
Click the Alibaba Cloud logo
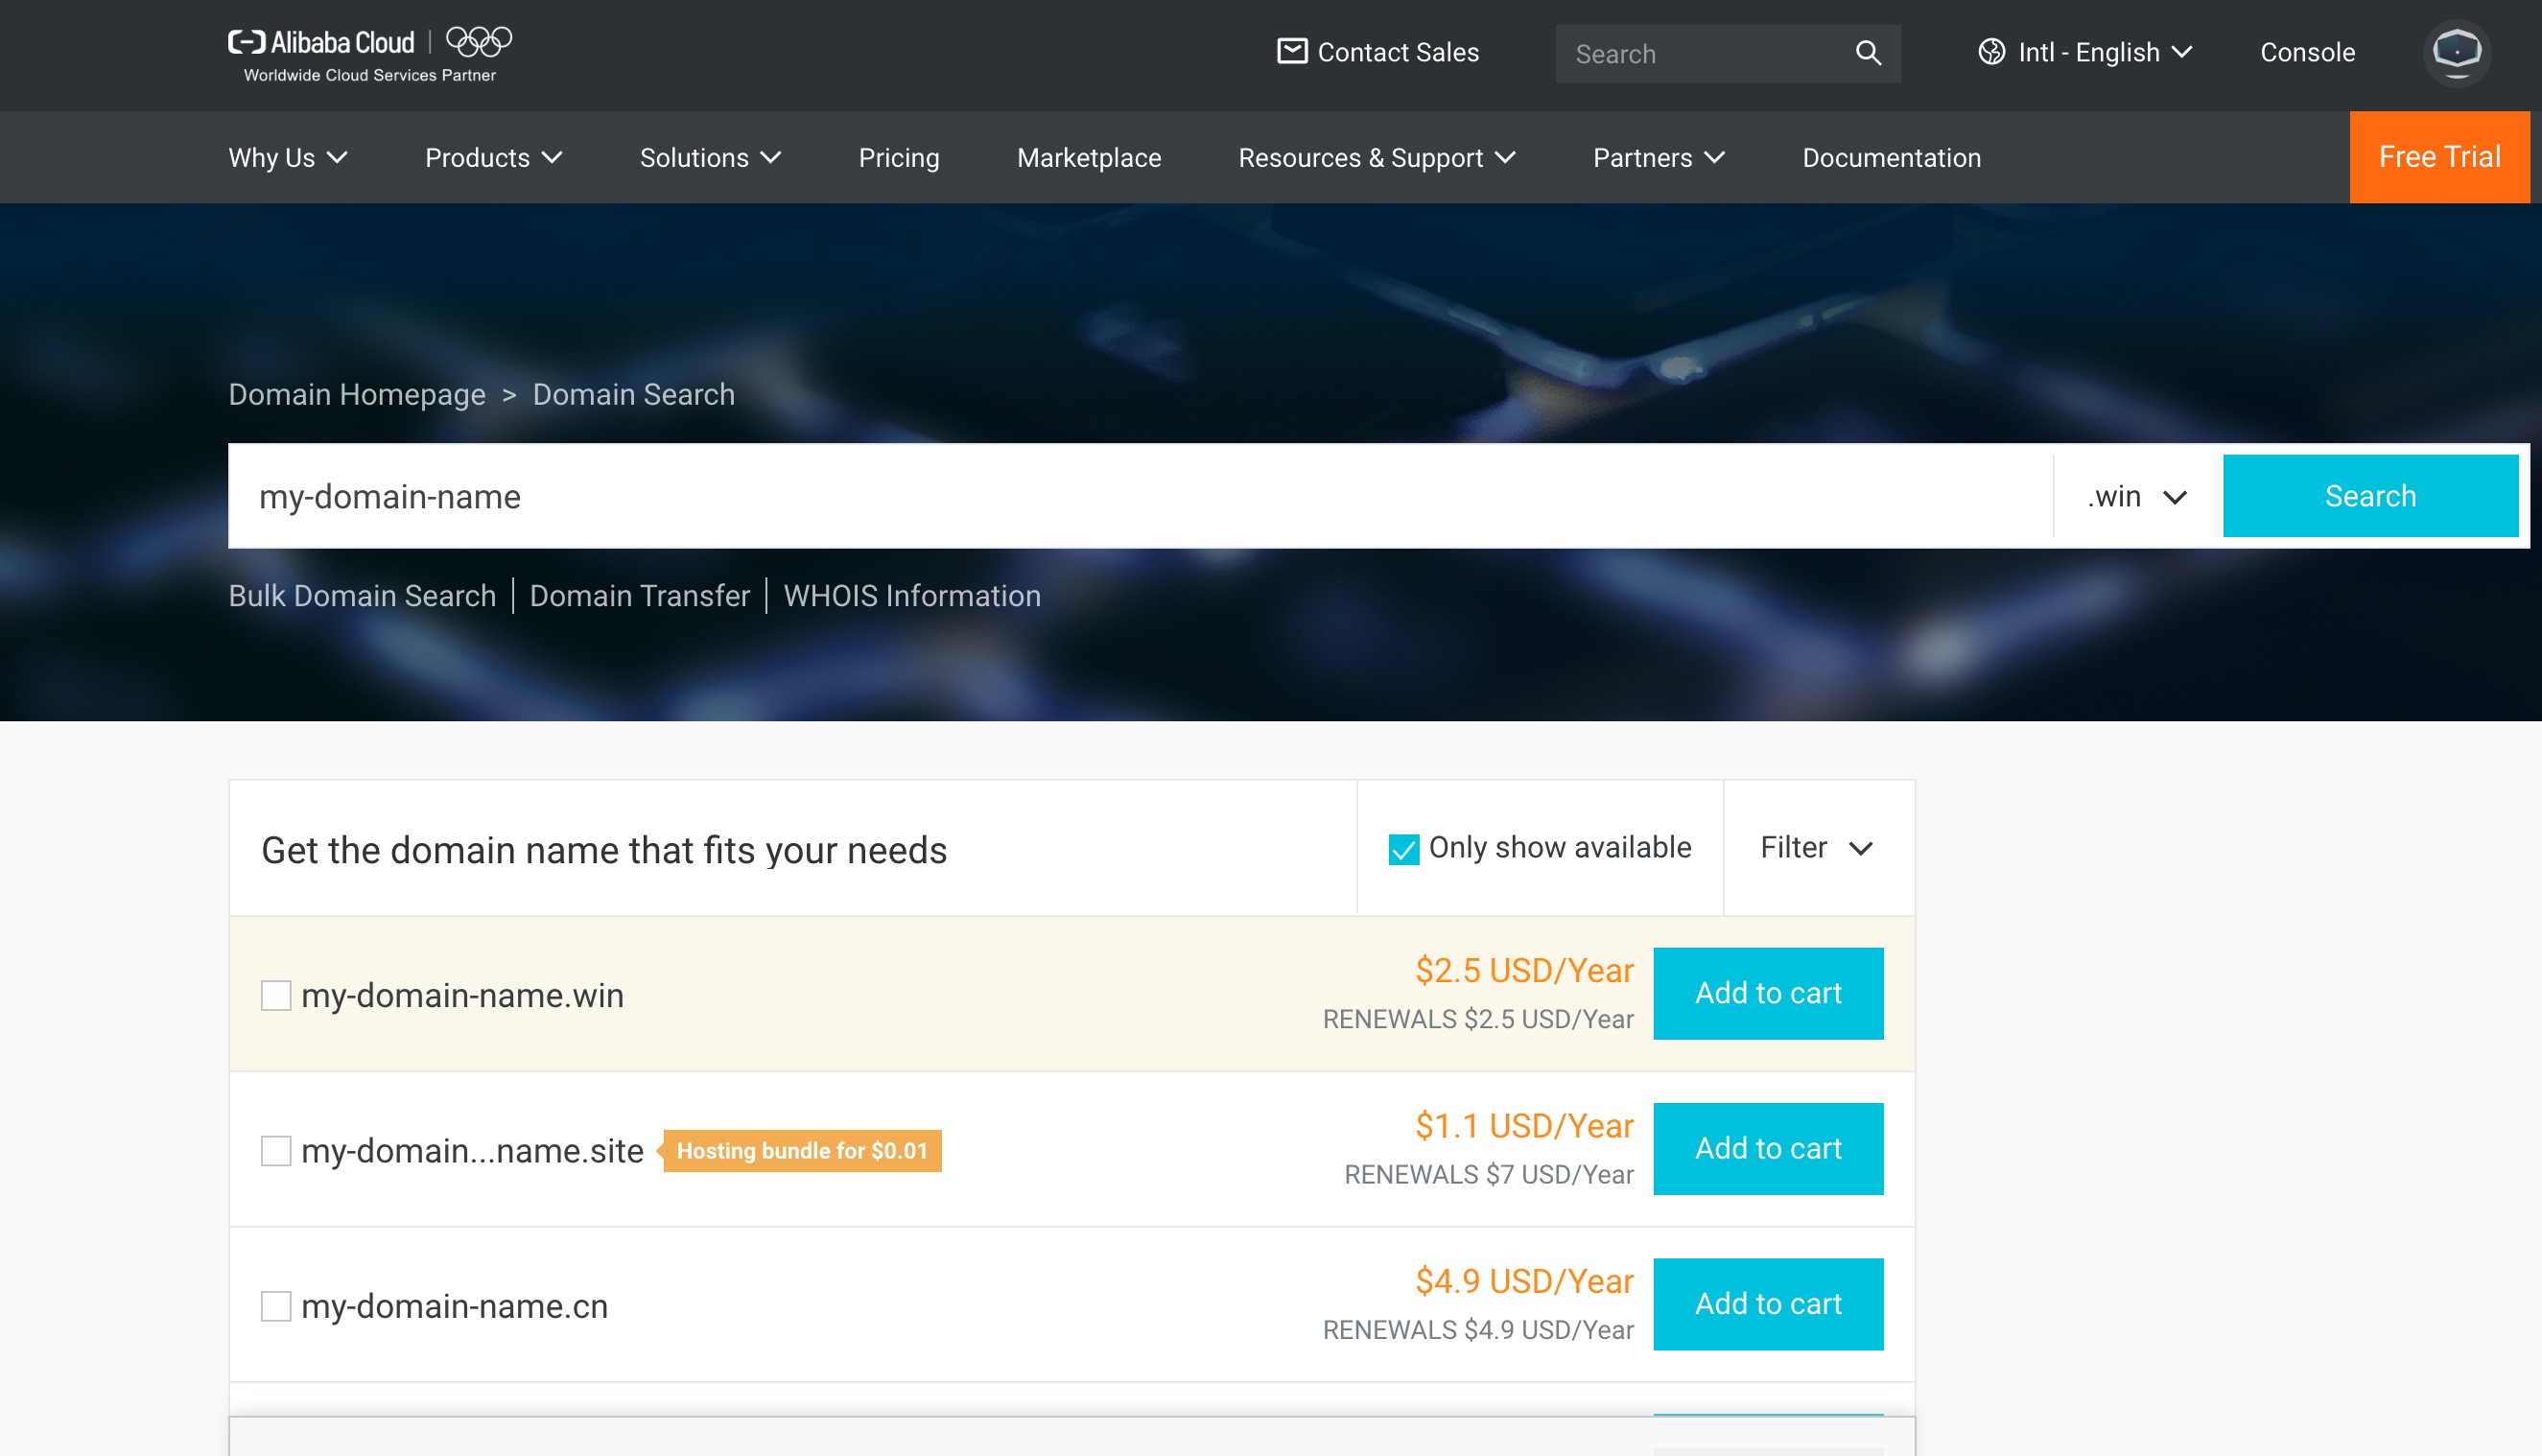(x=322, y=43)
